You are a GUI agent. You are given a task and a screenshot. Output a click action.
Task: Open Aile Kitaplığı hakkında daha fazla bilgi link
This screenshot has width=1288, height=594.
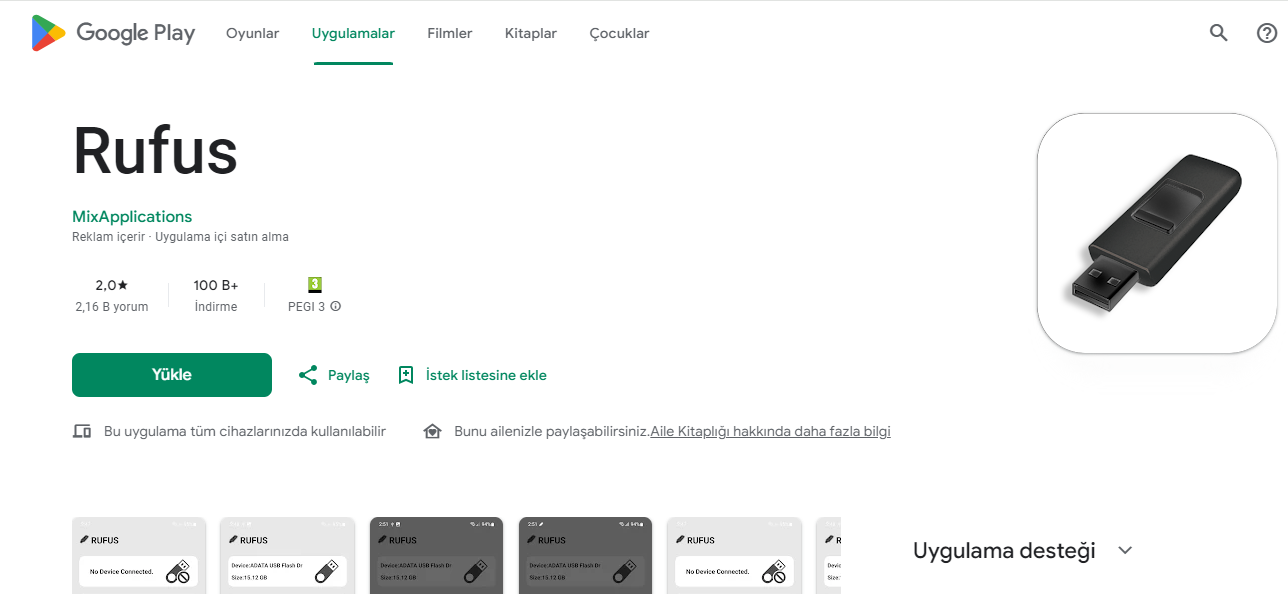point(770,431)
